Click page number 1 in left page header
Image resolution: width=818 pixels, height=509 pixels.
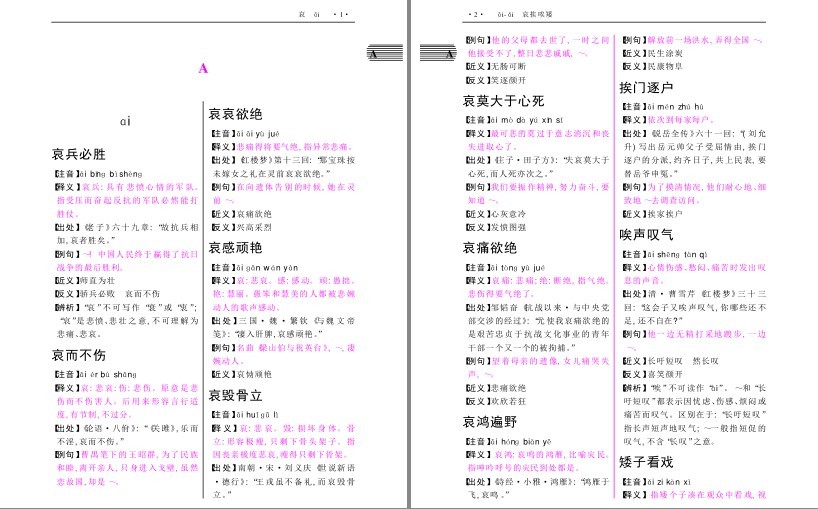tap(341, 14)
